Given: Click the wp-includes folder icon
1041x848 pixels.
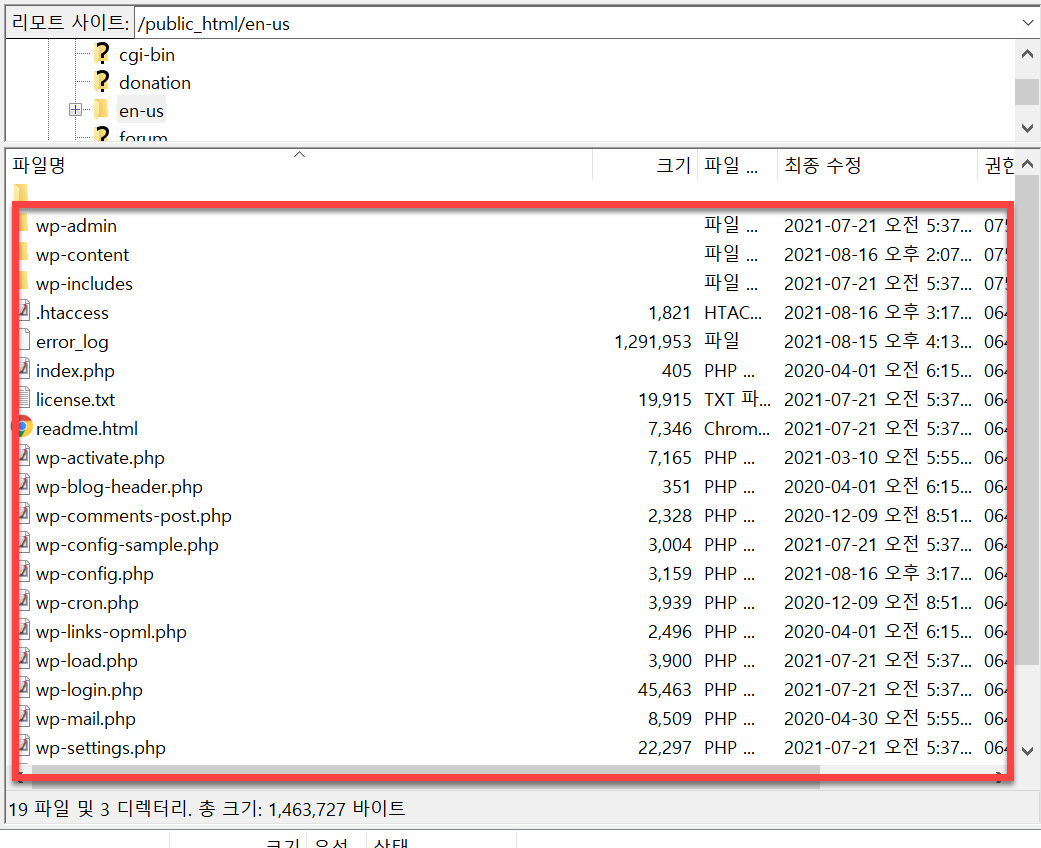Looking at the screenshot, I should click(24, 282).
